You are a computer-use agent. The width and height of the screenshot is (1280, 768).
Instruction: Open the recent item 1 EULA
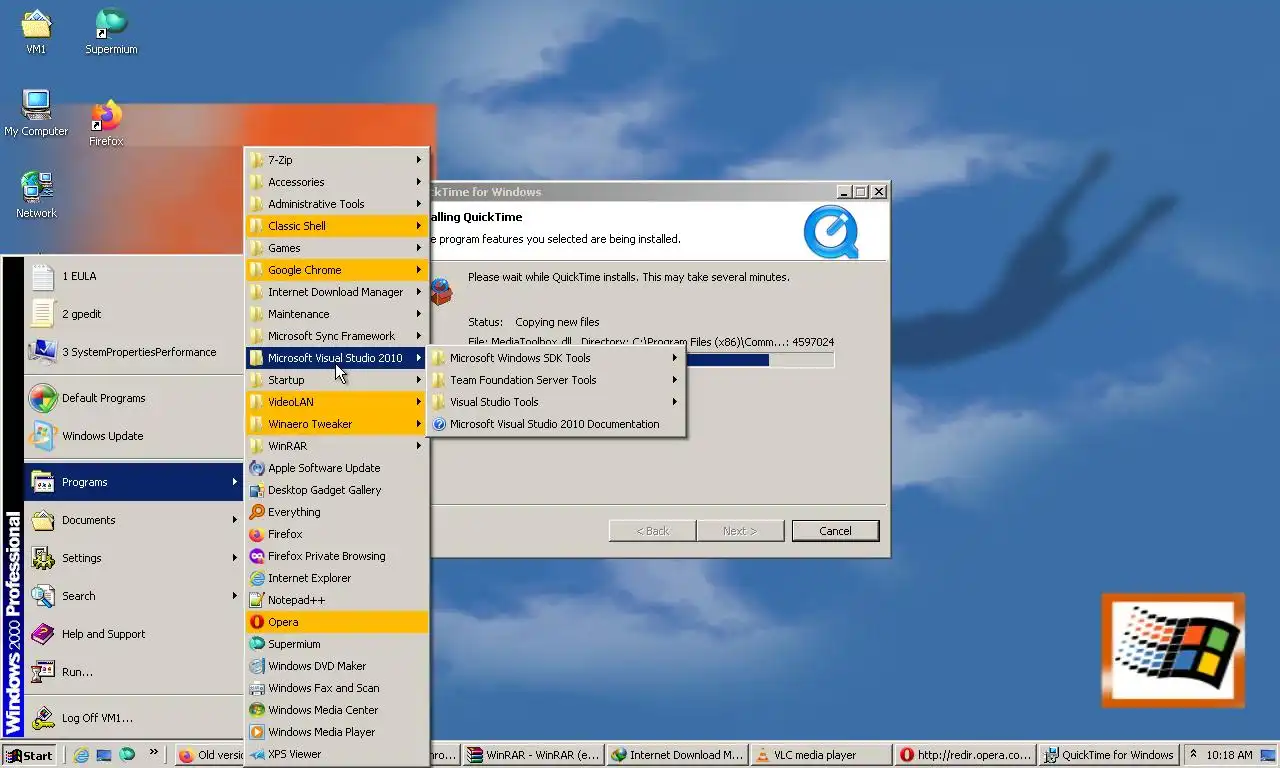coord(134,276)
